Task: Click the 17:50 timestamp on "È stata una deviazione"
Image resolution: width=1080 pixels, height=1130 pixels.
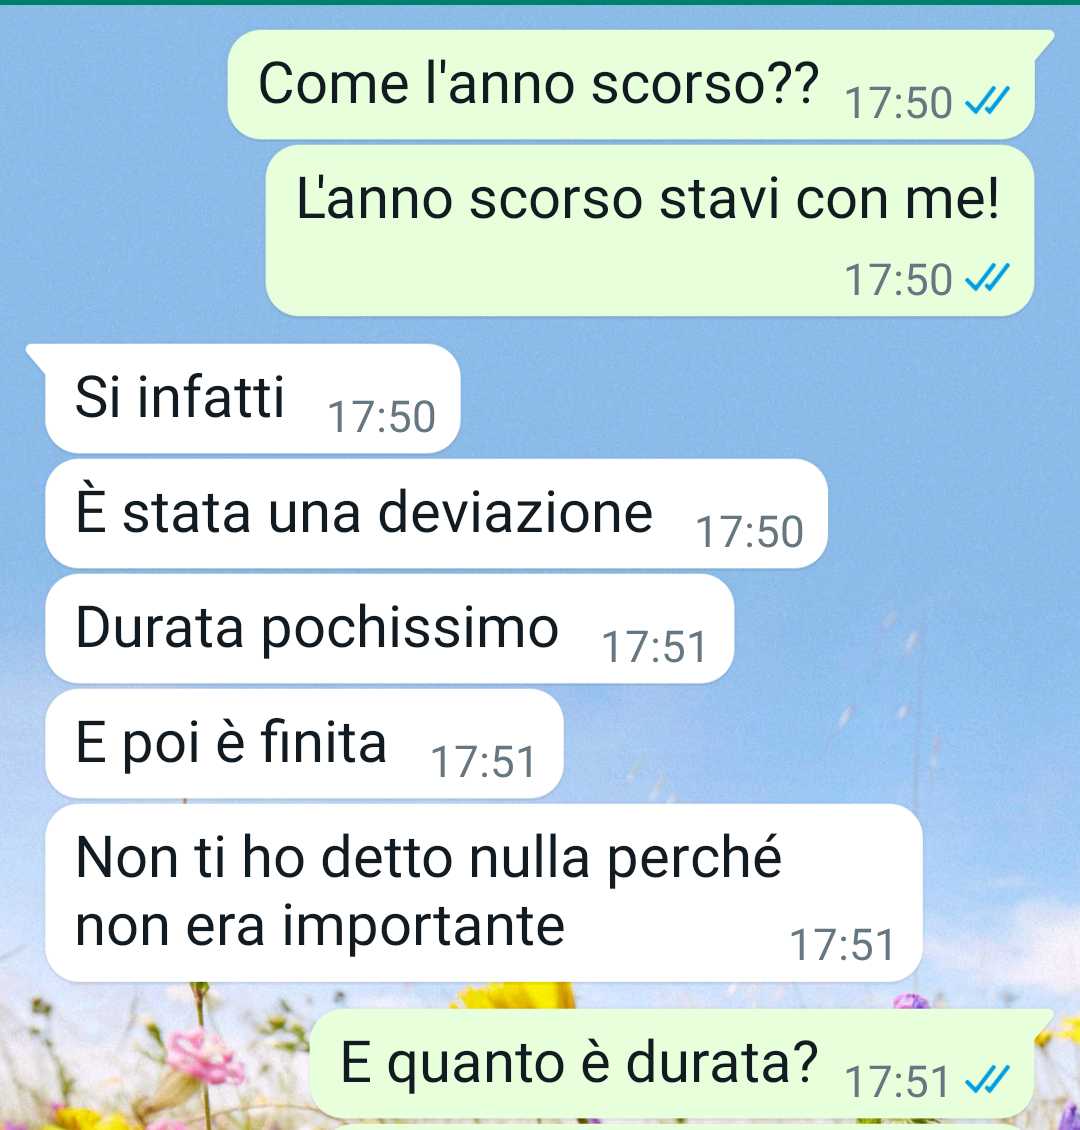Action: click(749, 532)
